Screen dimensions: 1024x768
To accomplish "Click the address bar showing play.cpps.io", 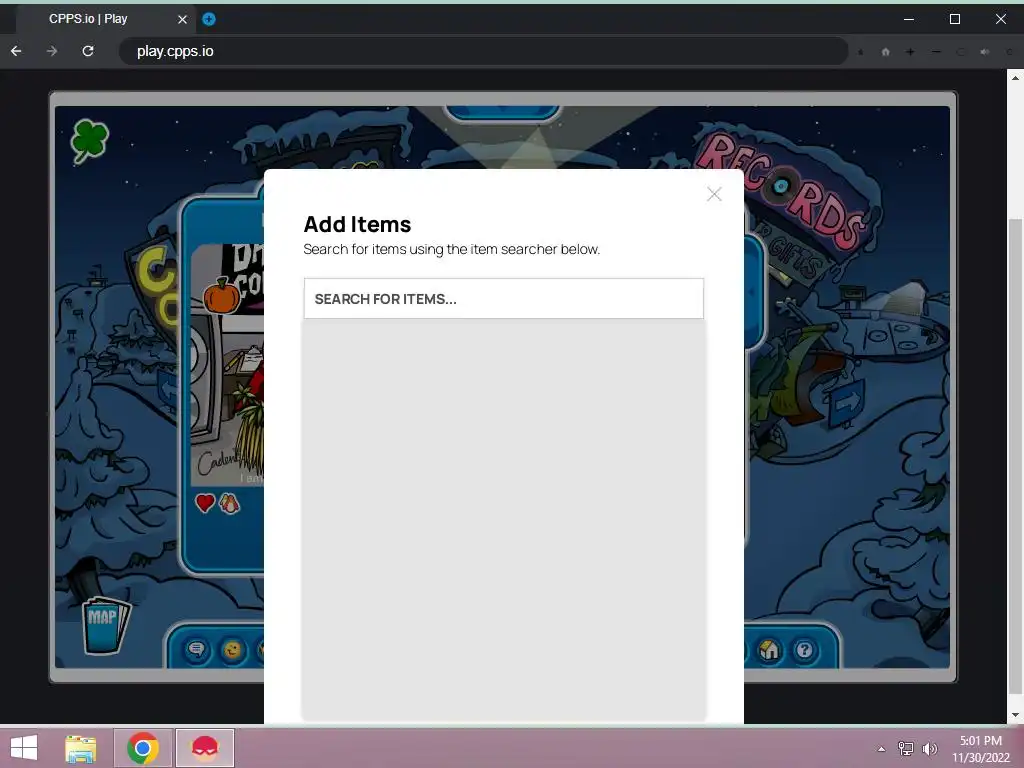I will (x=483, y=51).
